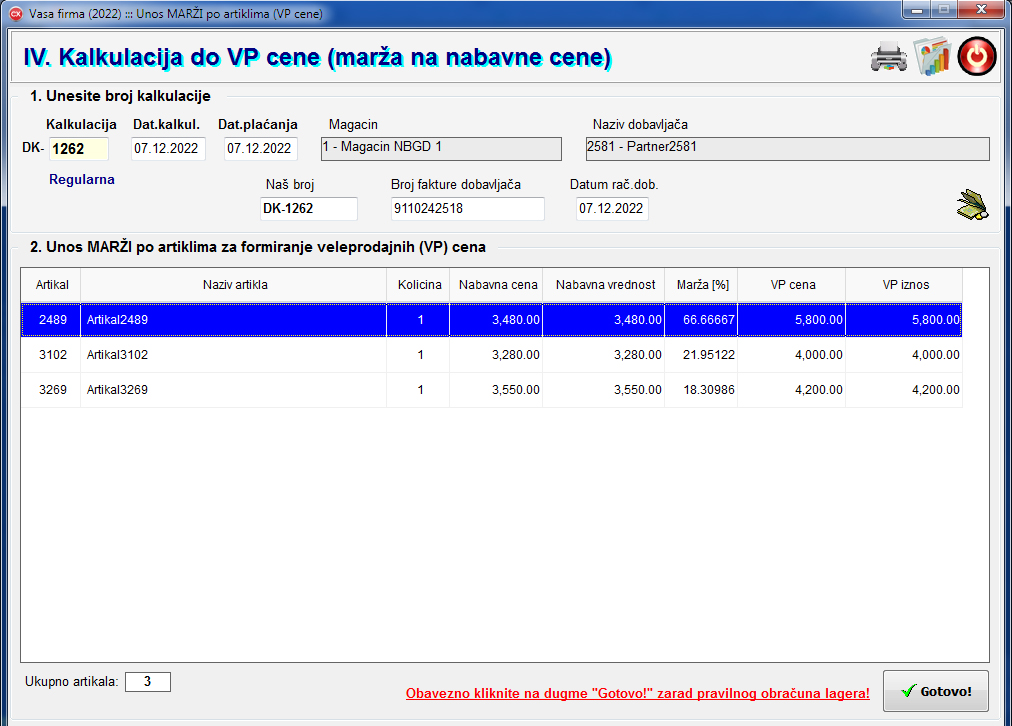Click the Kalkulacija number field 1262
Viewport: 1012px width, 726px height.
point(79,149)
